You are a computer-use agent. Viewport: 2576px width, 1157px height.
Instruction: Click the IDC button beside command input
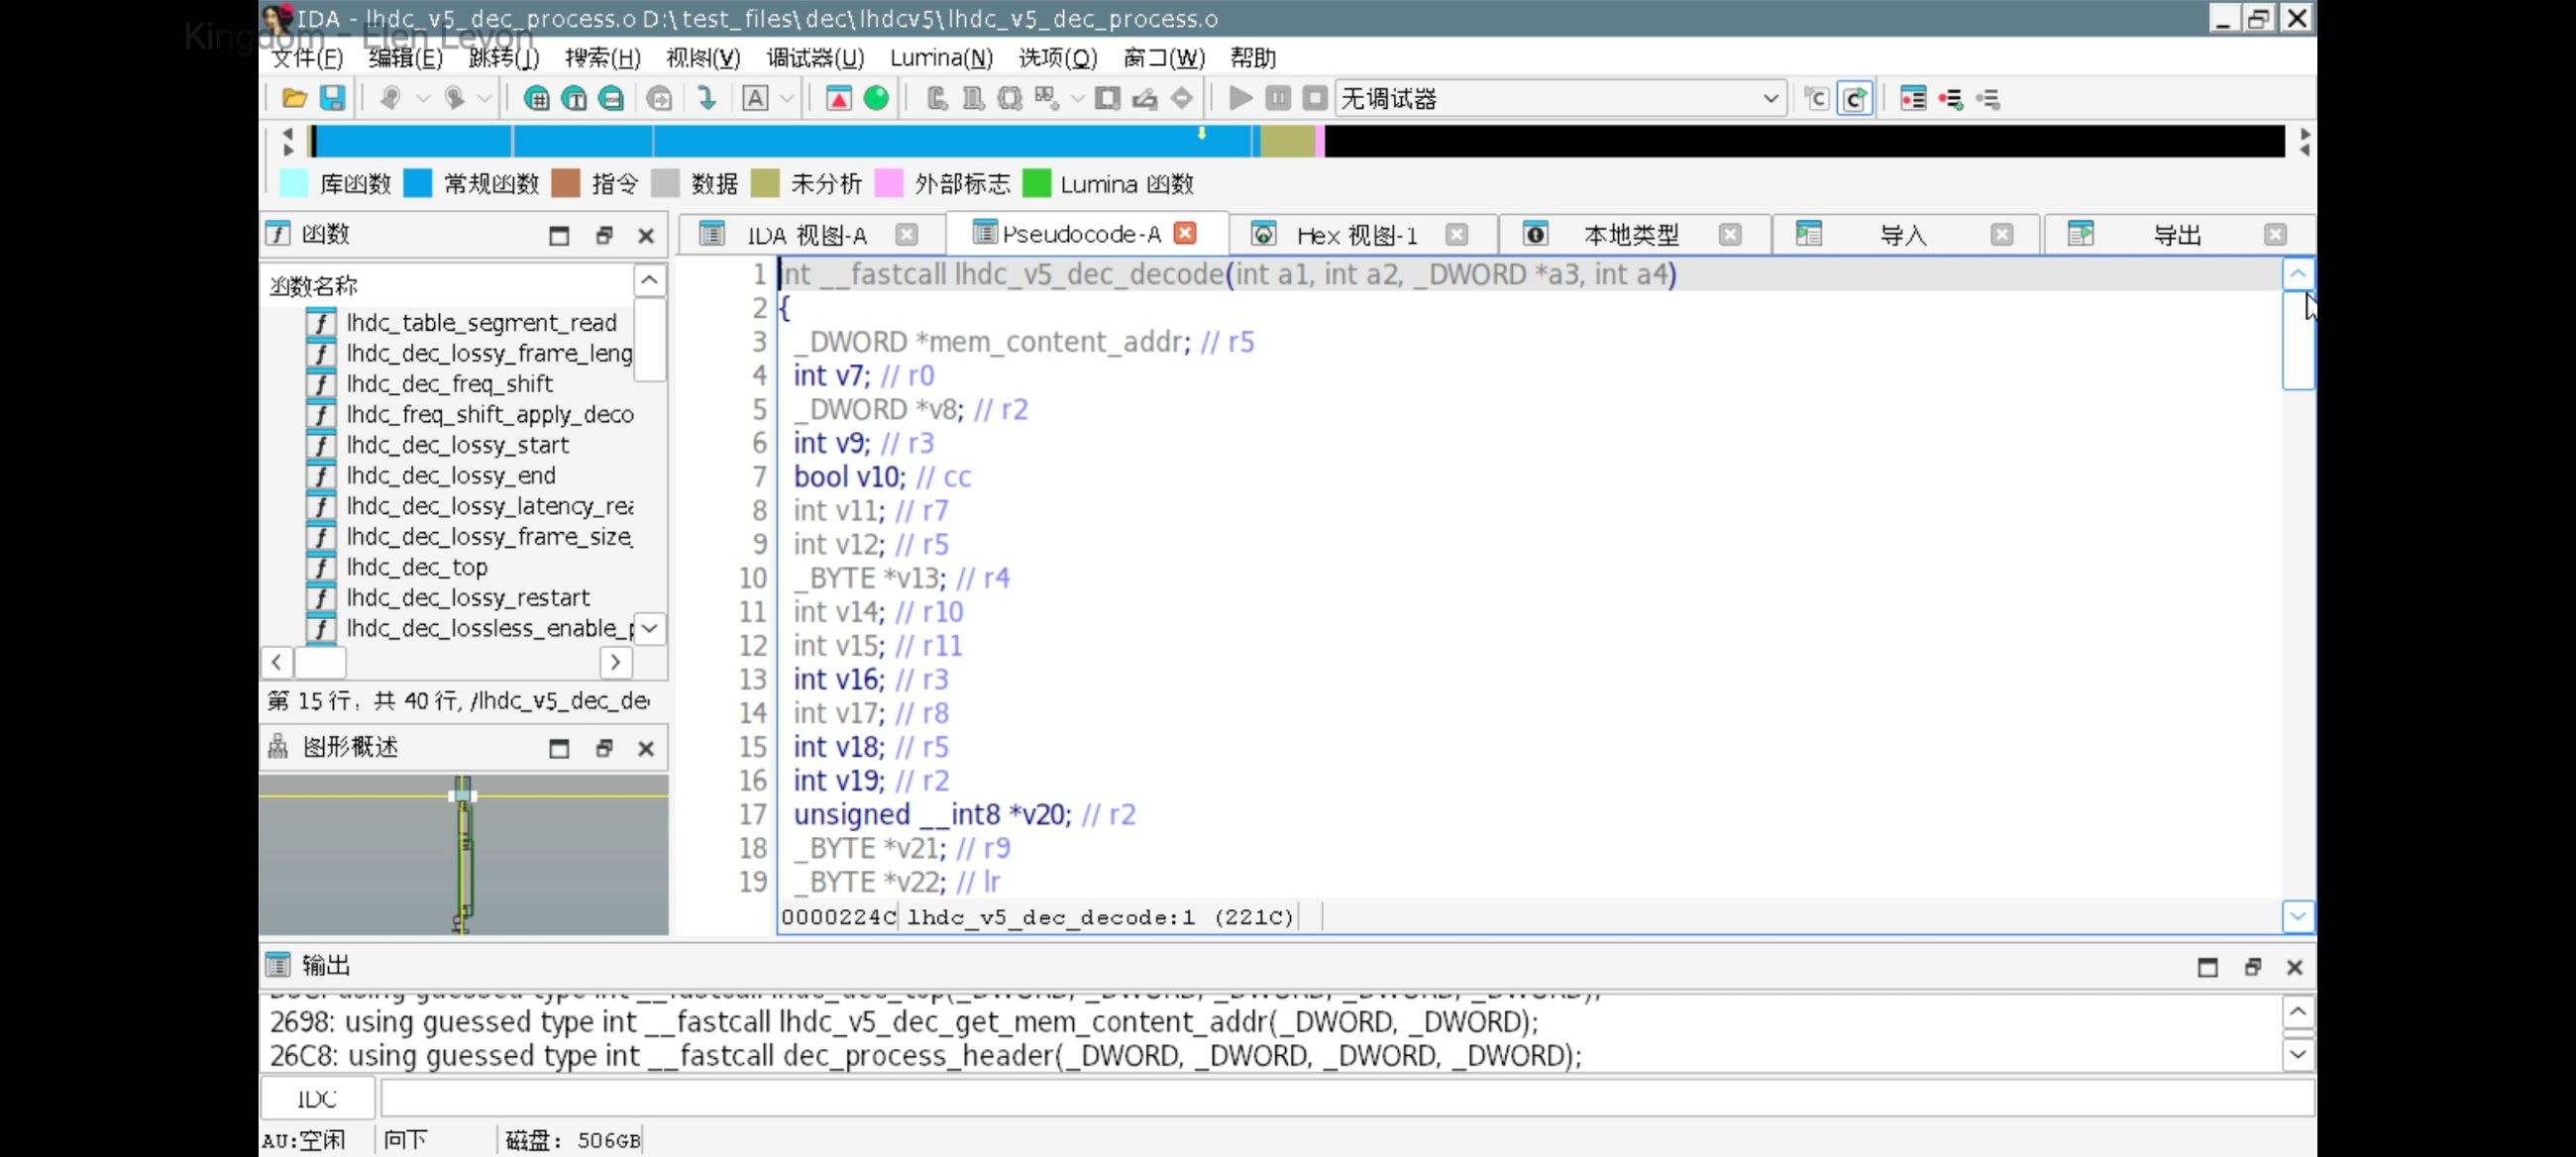pyautogui.click(x=317, y=1098)
